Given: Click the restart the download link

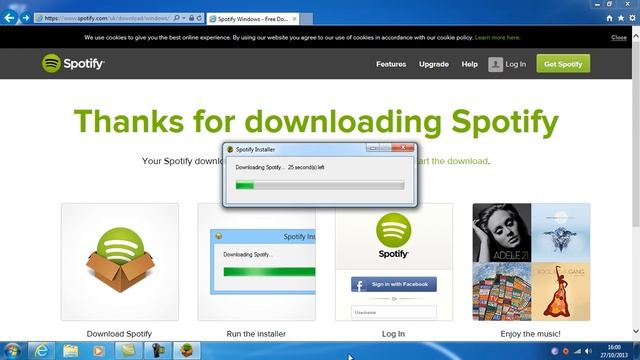Looking at the screenshot, I should coord(453,161).
